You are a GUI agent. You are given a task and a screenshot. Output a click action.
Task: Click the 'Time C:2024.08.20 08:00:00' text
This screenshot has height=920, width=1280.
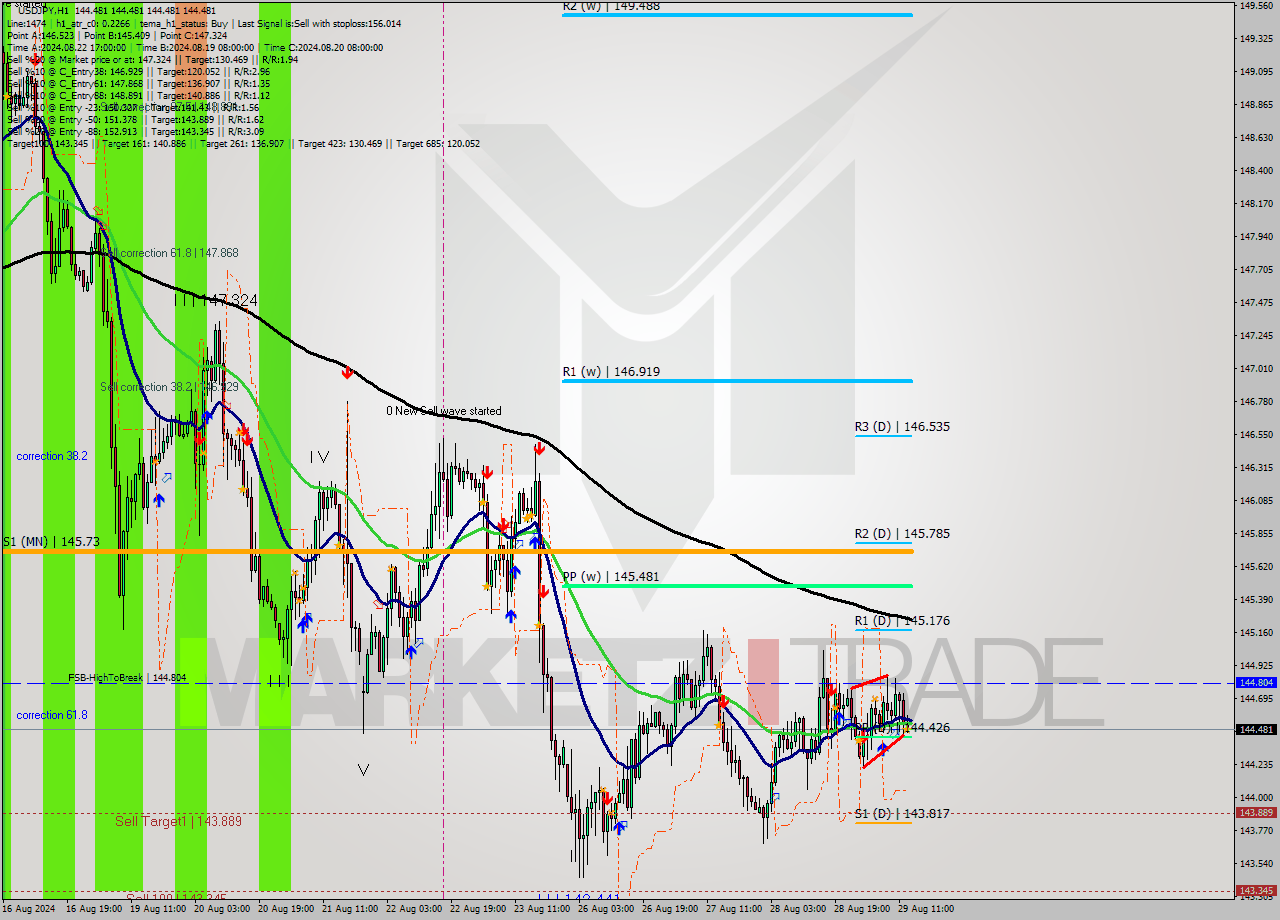click(325, 47)
